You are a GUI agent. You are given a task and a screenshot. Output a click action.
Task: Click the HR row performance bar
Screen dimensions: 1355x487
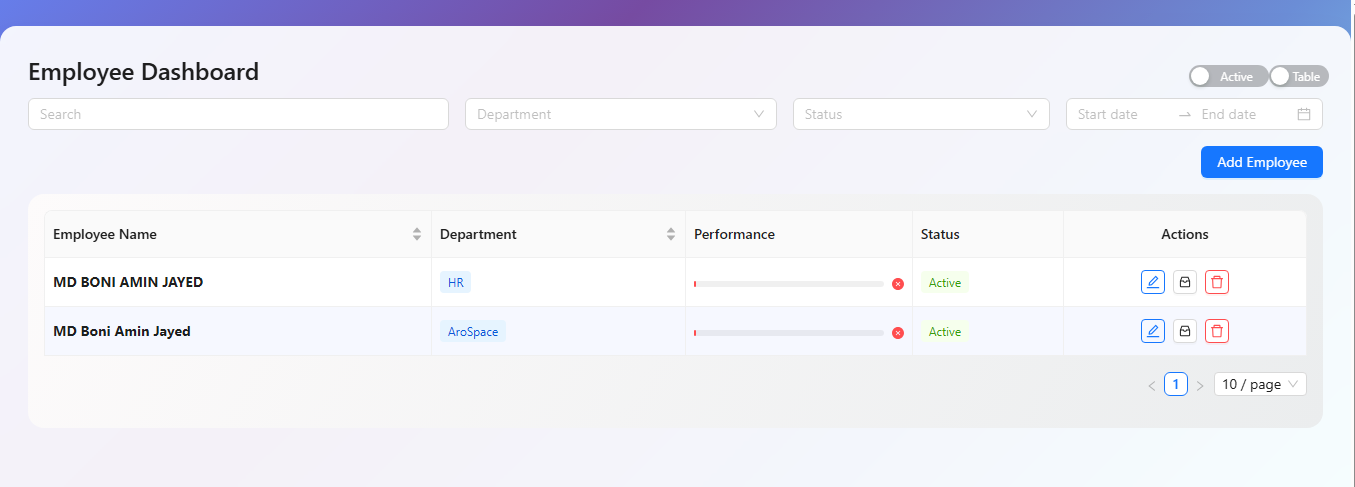788,284
